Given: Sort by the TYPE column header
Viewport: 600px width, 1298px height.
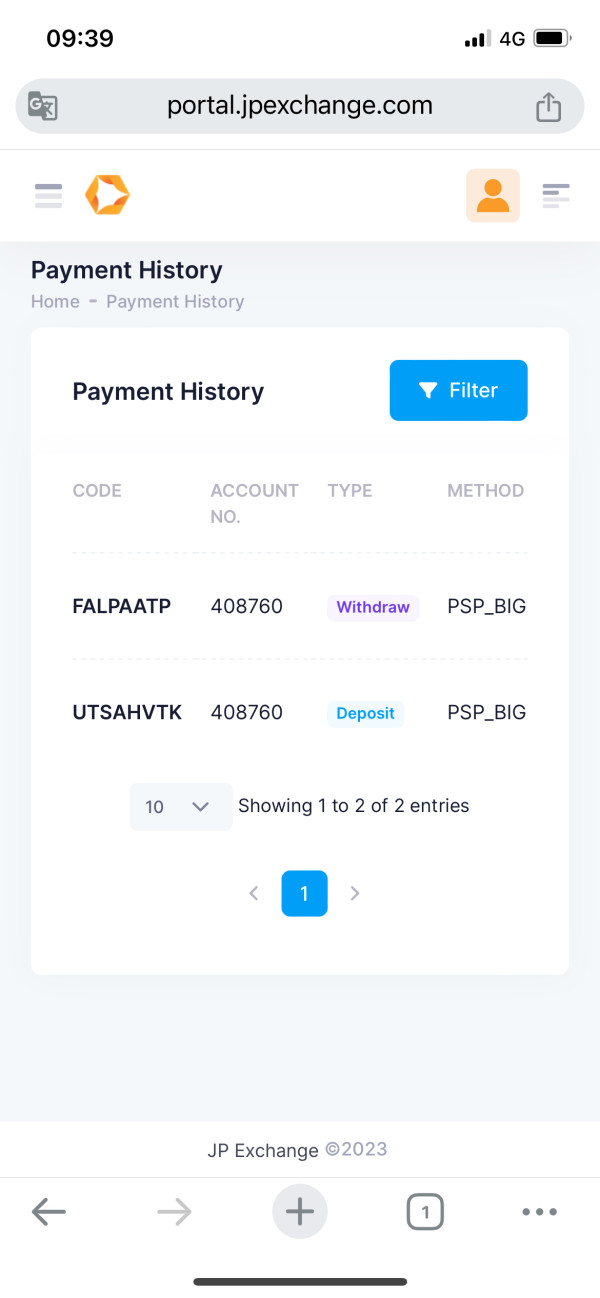Looking at the screenshot, I should 350,490.
